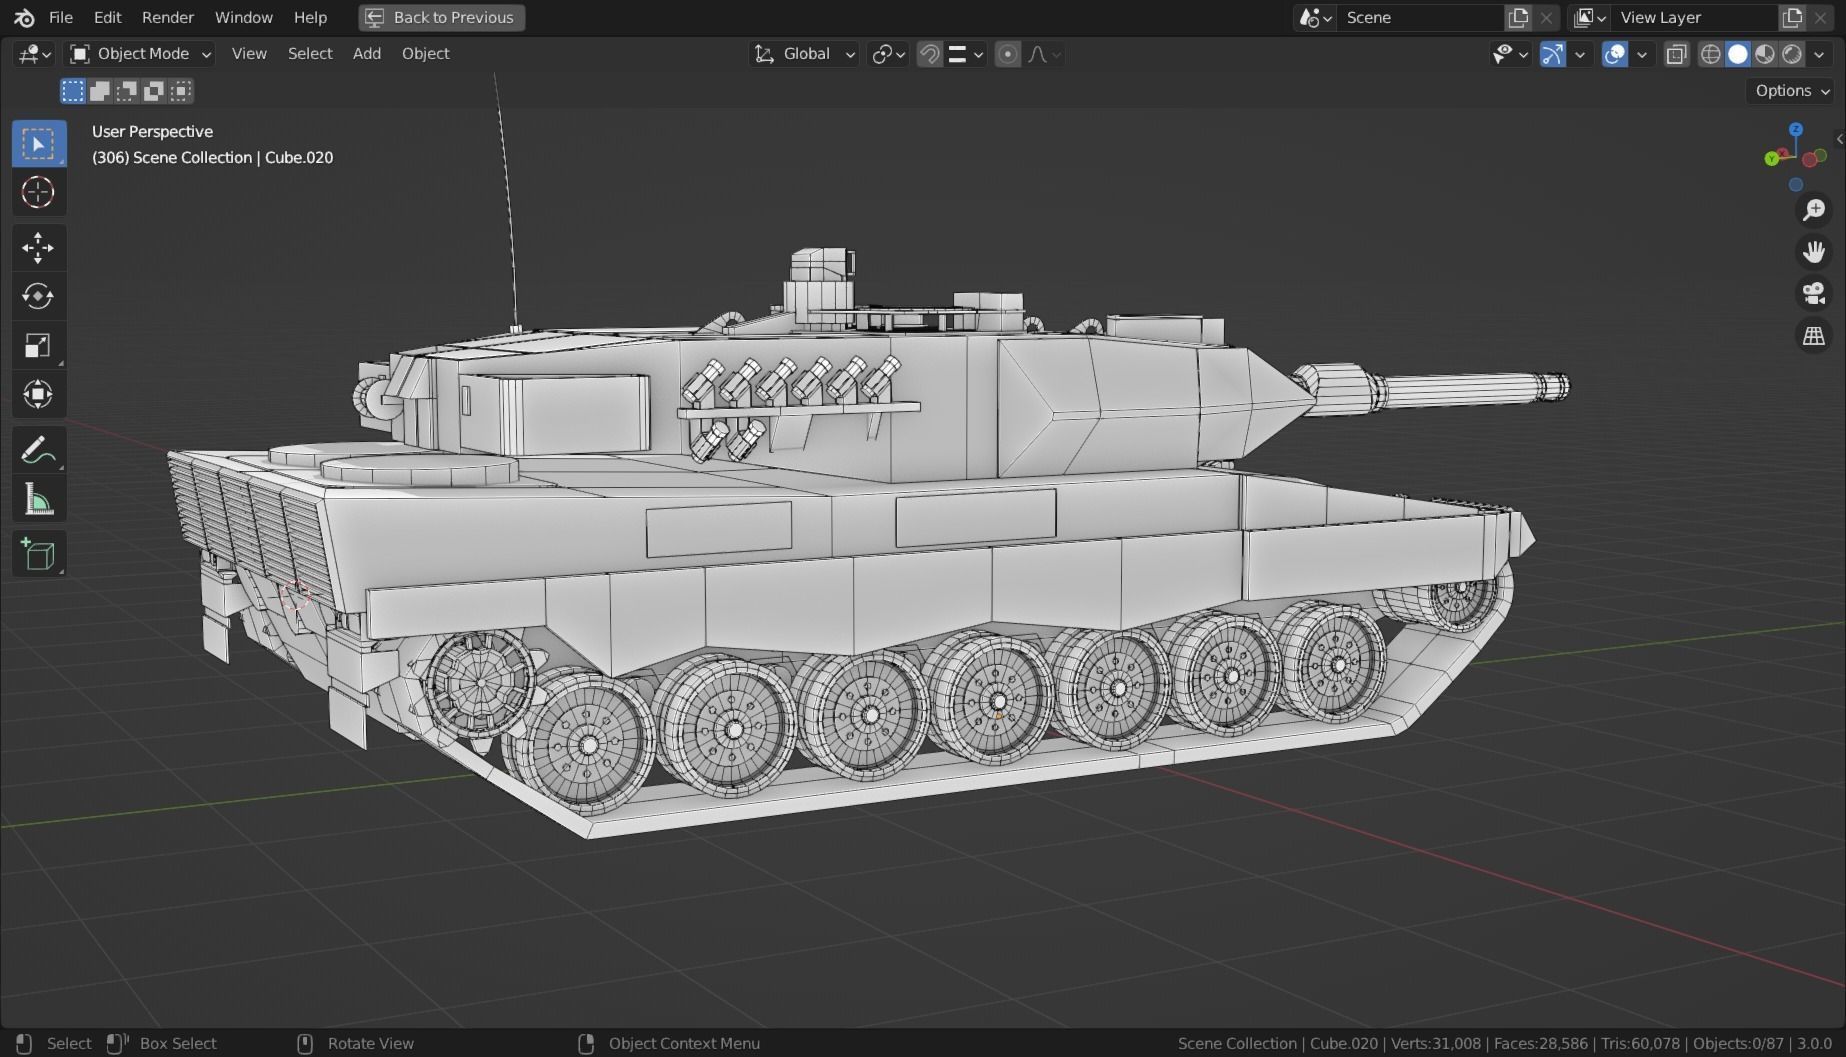Click the Back to Previous button

pyautogui.click(x=442, y=17)
